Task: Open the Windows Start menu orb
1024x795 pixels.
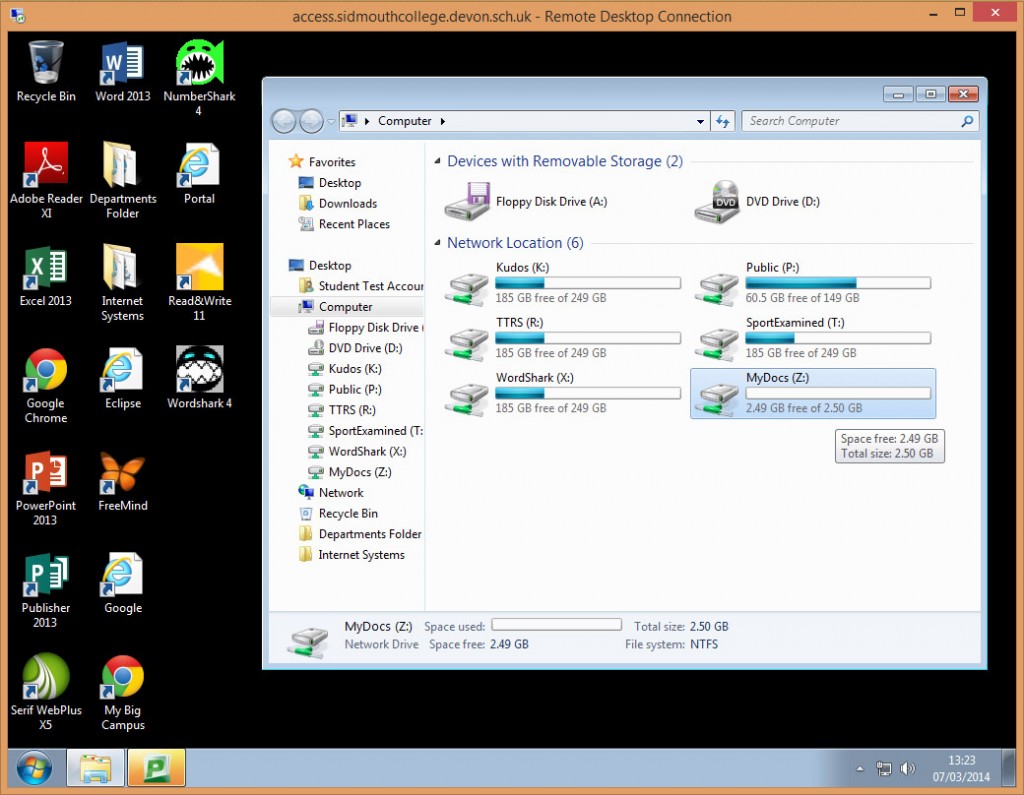Action: point(35,769)
